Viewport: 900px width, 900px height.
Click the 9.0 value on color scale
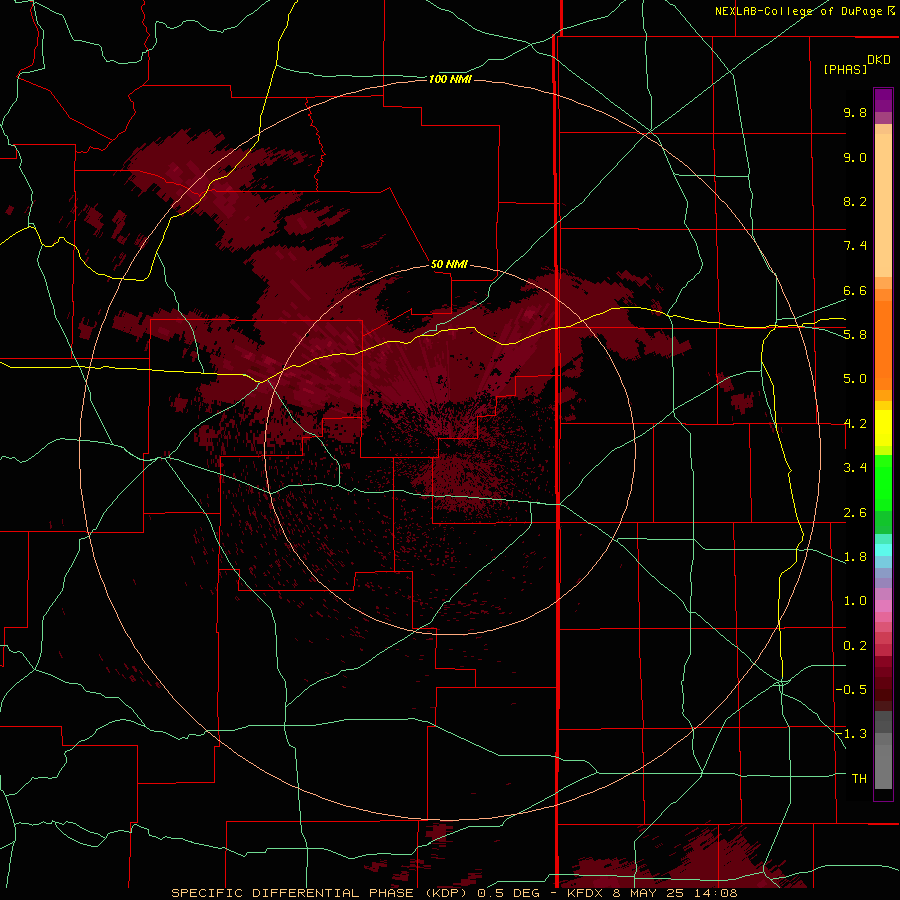pos(855,157)
